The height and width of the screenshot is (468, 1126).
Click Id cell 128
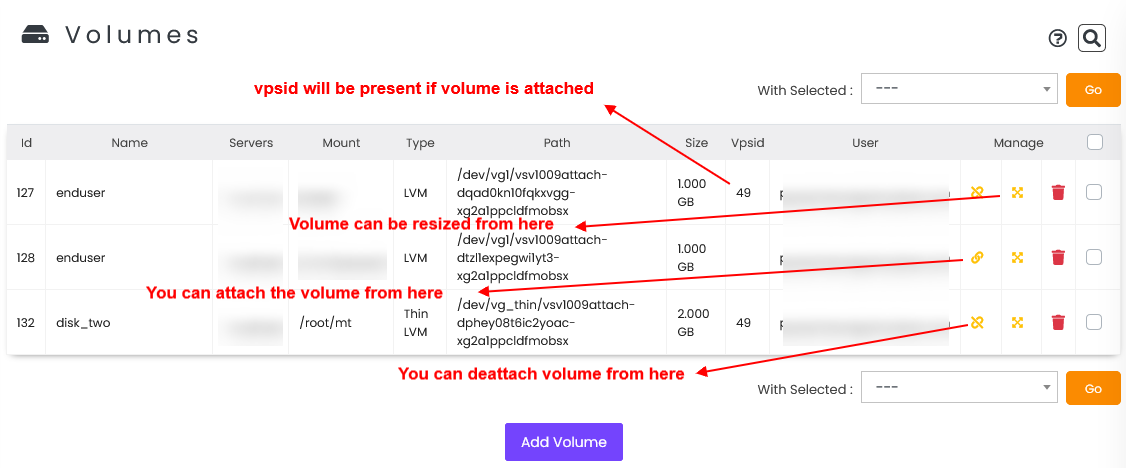(26, 258)
